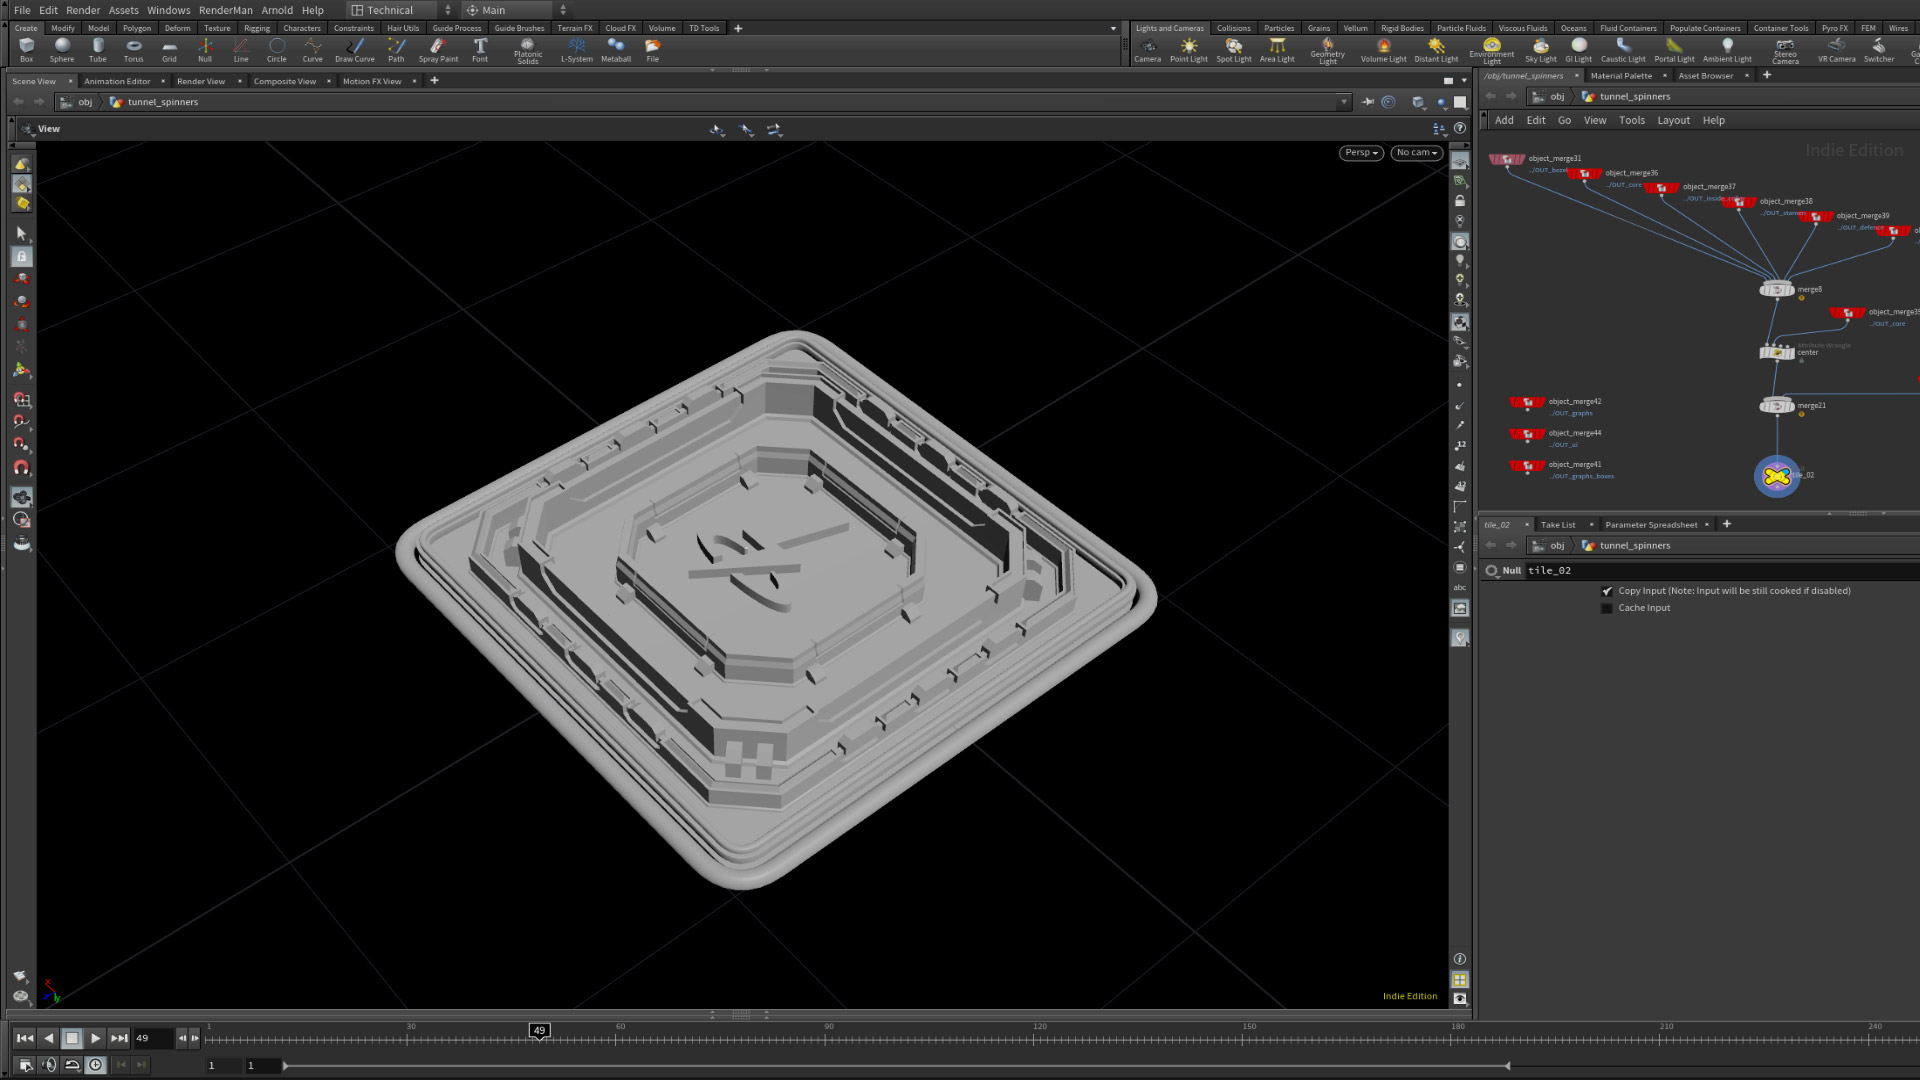Select the Grid shelf tool
Image resolution: width=1920 pixels, height=1080 pixels.
point(169,51)
